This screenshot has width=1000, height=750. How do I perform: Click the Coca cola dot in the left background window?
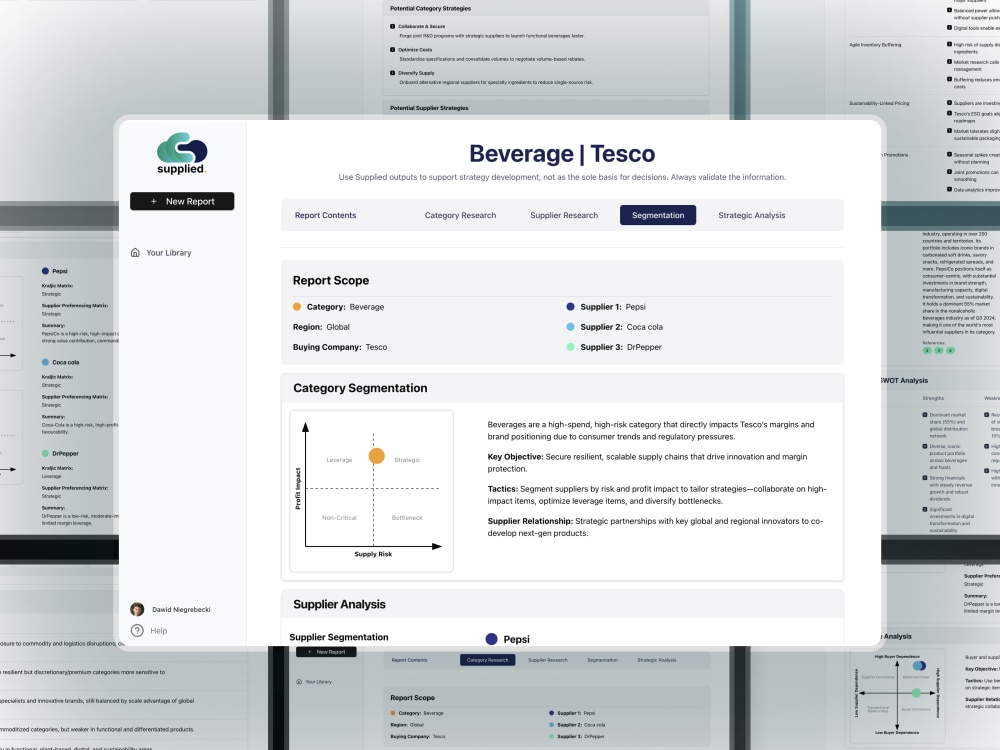[45, 362]
